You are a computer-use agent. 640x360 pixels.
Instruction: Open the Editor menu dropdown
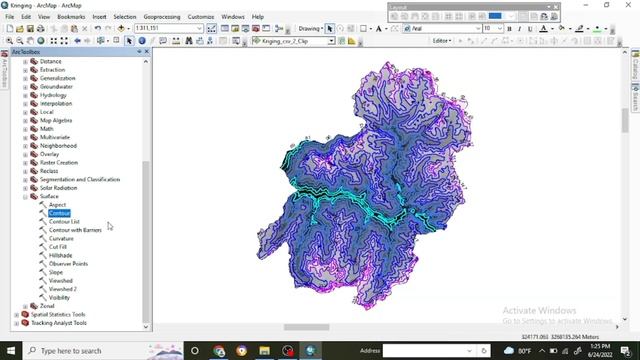pos(442,41)
